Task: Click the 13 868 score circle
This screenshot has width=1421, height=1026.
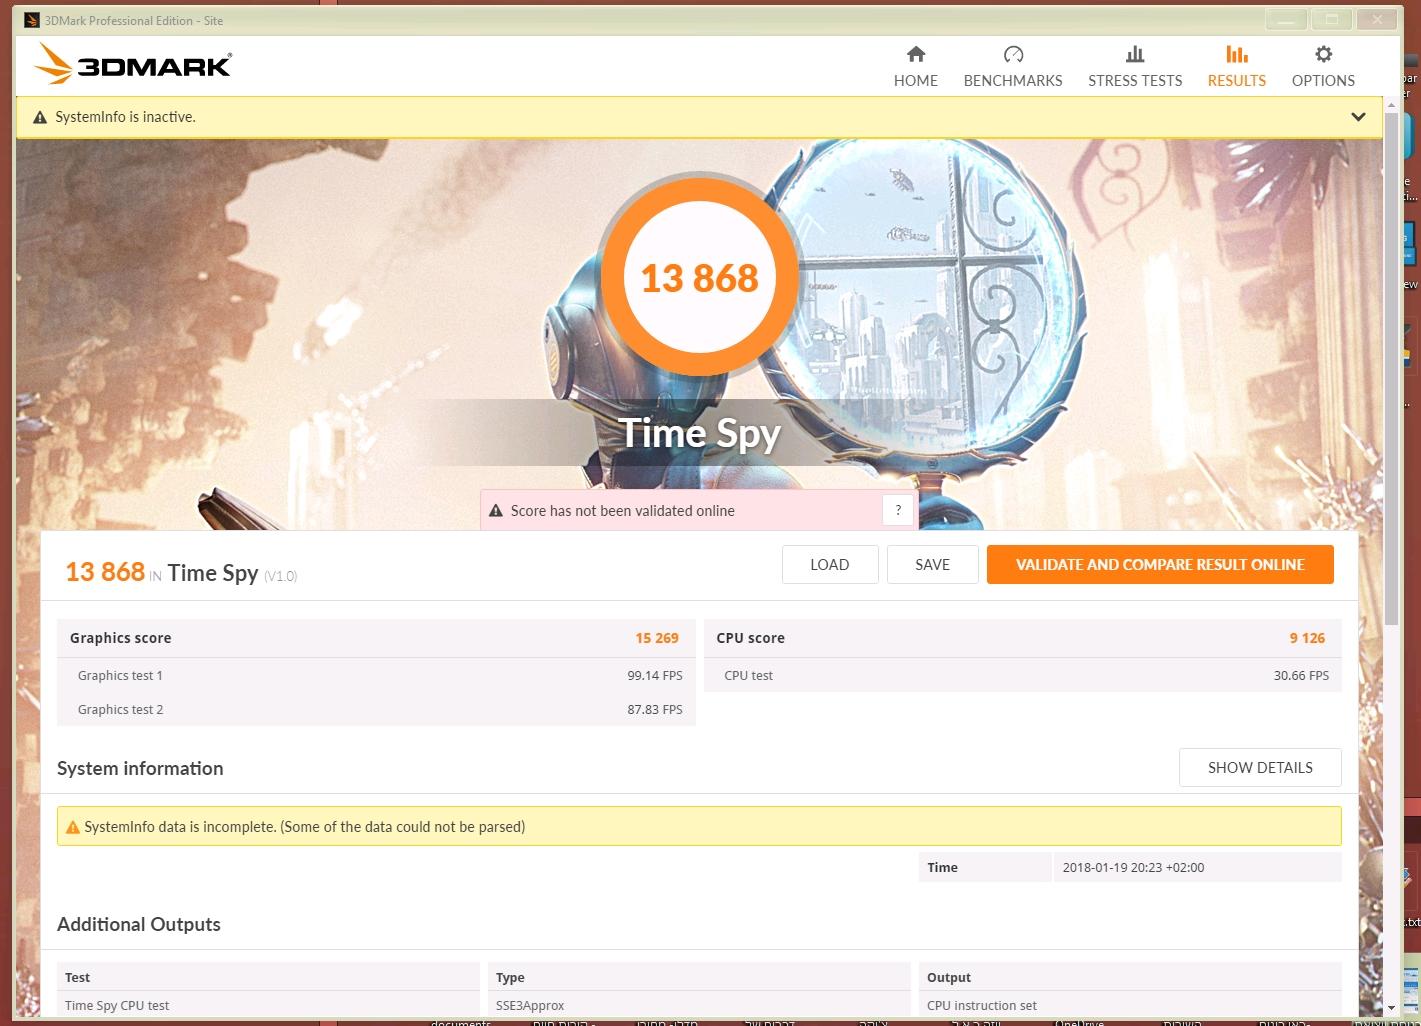Action: 700,277
